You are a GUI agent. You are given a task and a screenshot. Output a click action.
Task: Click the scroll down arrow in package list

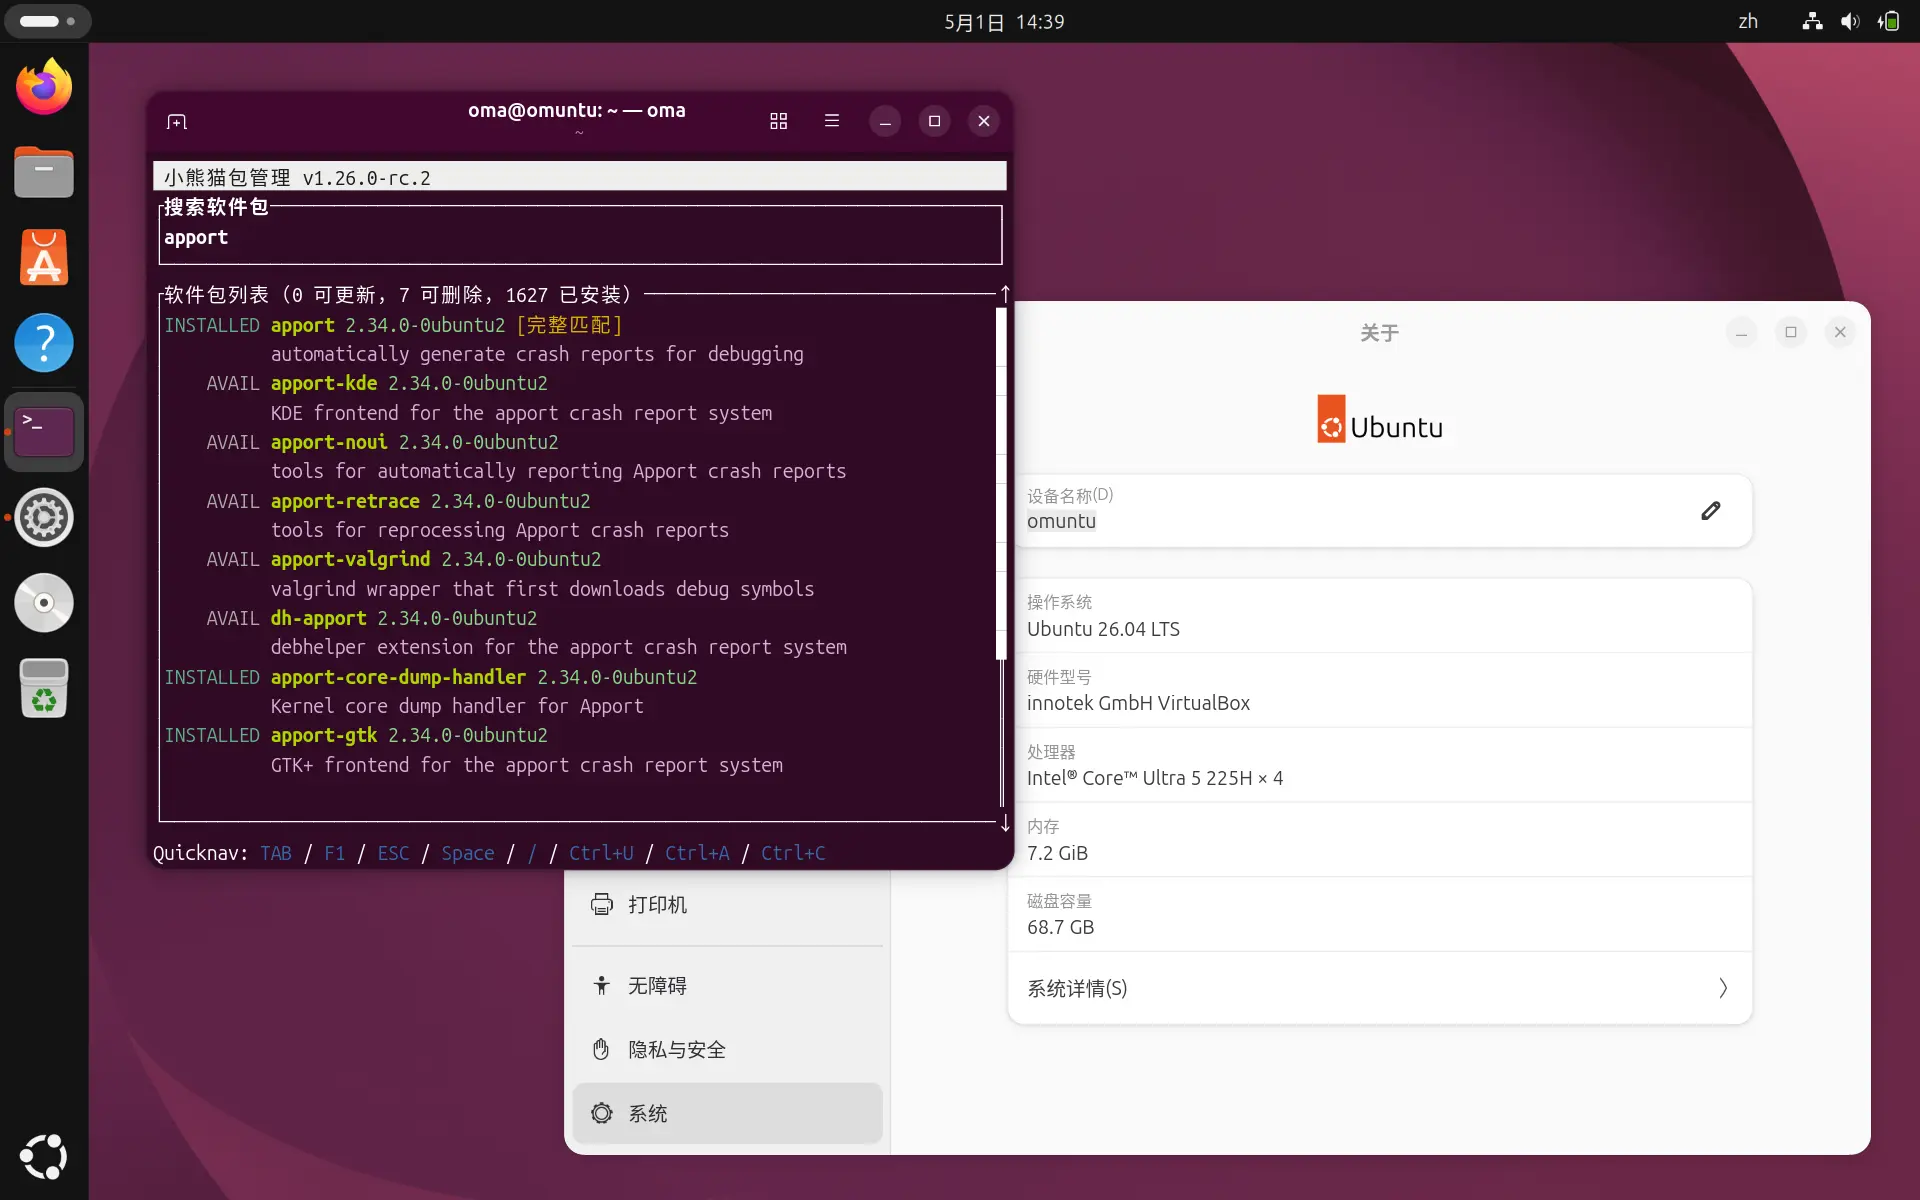coord(1005,823)
